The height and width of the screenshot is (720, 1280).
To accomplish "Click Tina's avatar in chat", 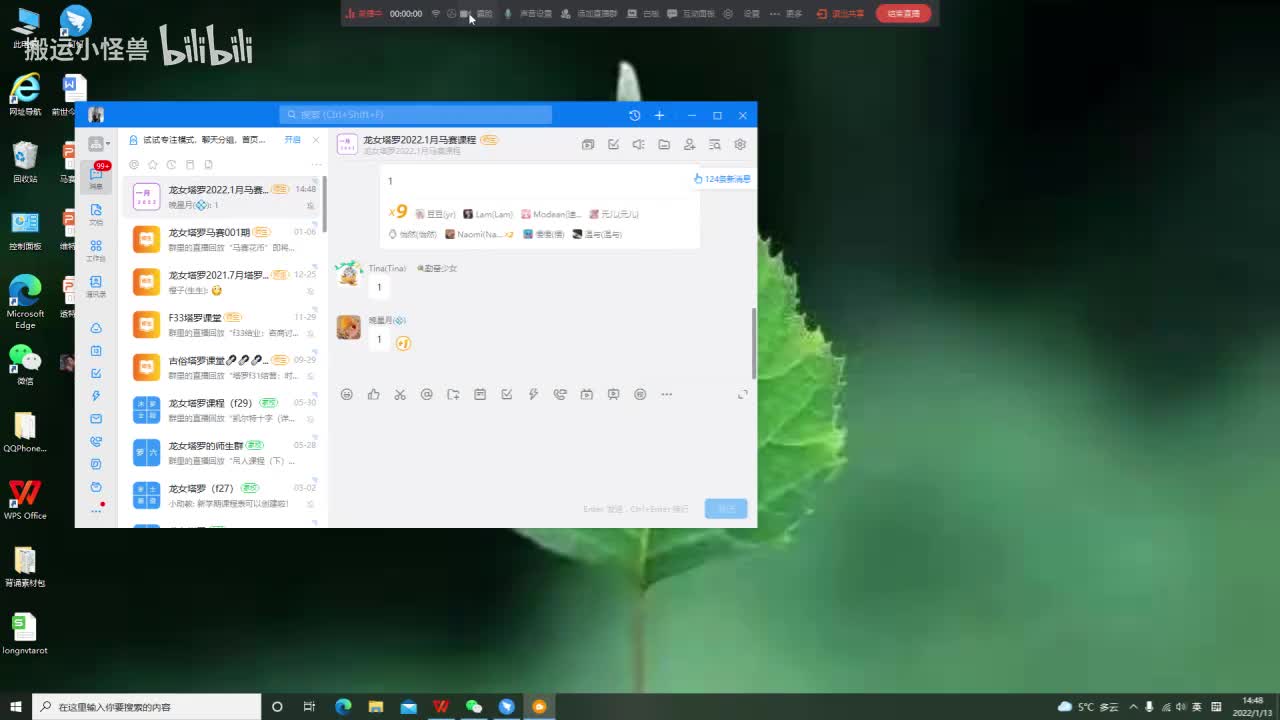I will 349,272.
